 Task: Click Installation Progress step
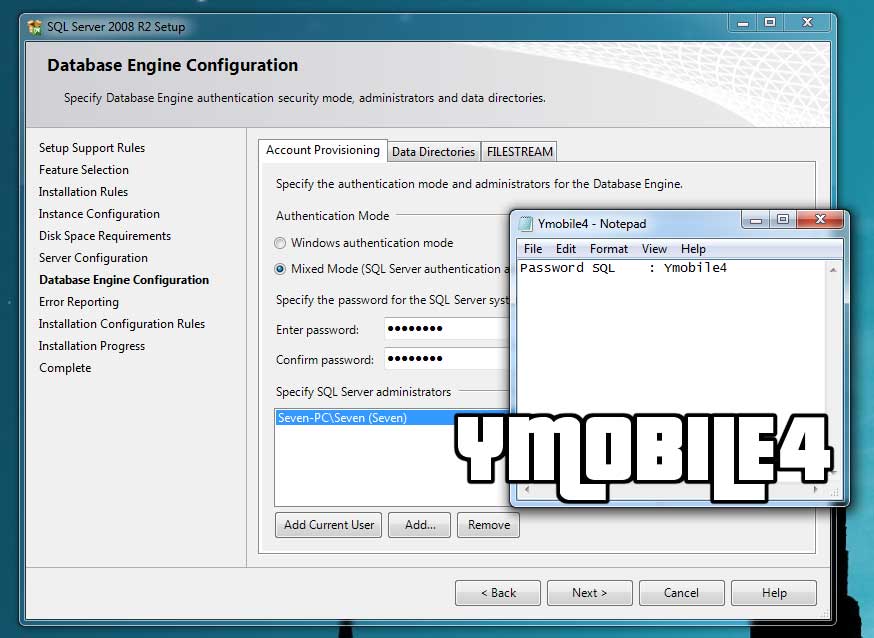[91, 346]
